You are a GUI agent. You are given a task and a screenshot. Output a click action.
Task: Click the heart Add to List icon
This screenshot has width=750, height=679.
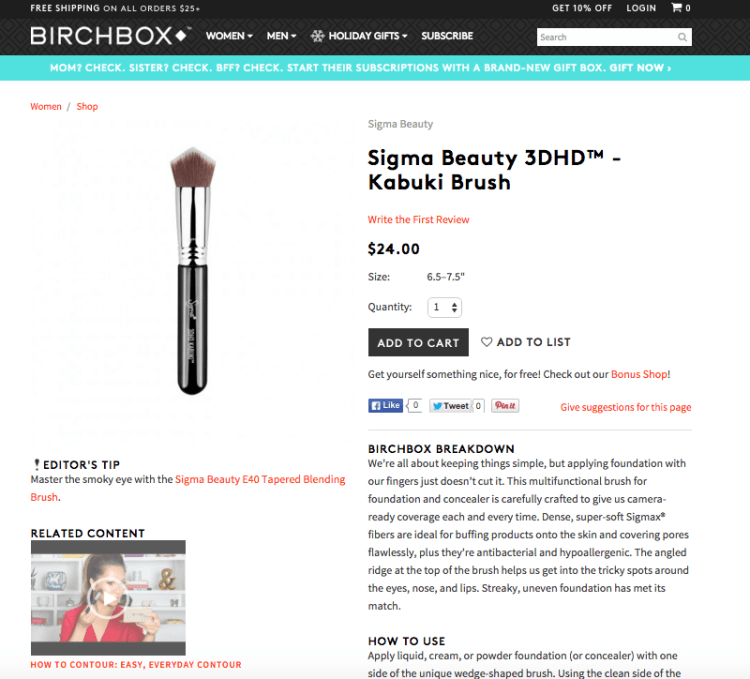486,342
